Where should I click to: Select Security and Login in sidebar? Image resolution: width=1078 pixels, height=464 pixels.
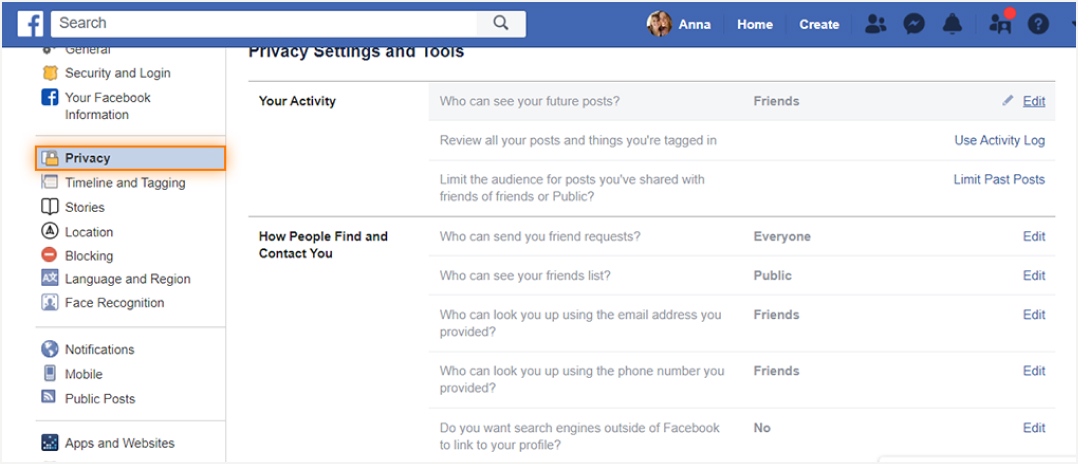[118, 73]
